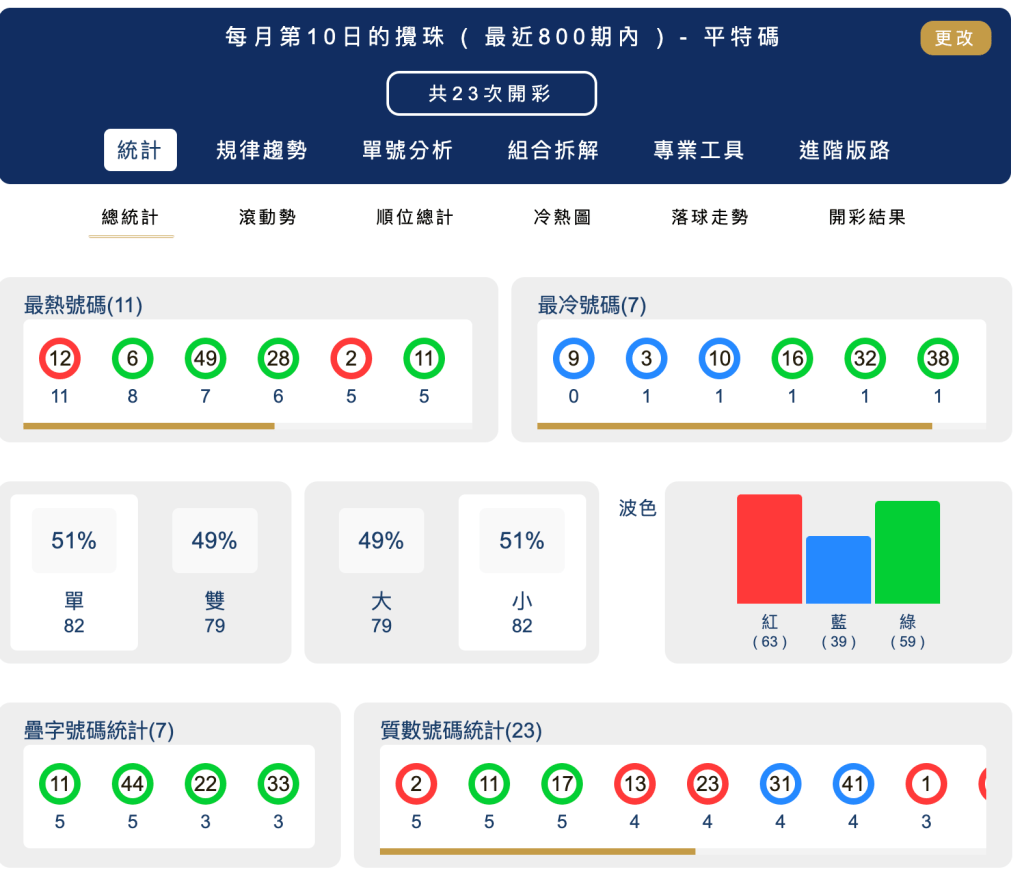The width and height of the screenshot is (1024, 886).
Task: Switch to the 規律趨勢 tab
Action: coord(265,150)
